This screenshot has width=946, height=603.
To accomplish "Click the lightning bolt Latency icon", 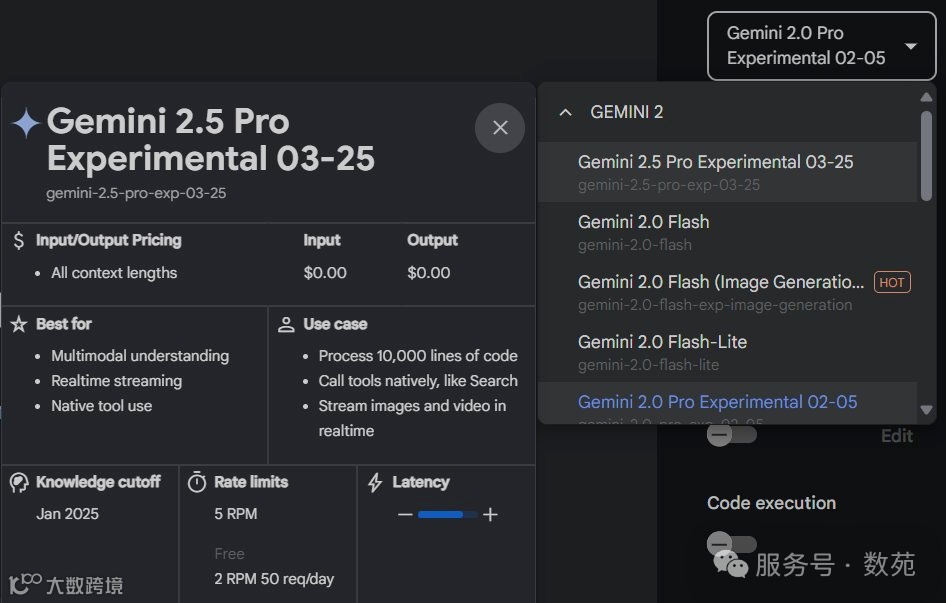I will (x=375, y=482).
